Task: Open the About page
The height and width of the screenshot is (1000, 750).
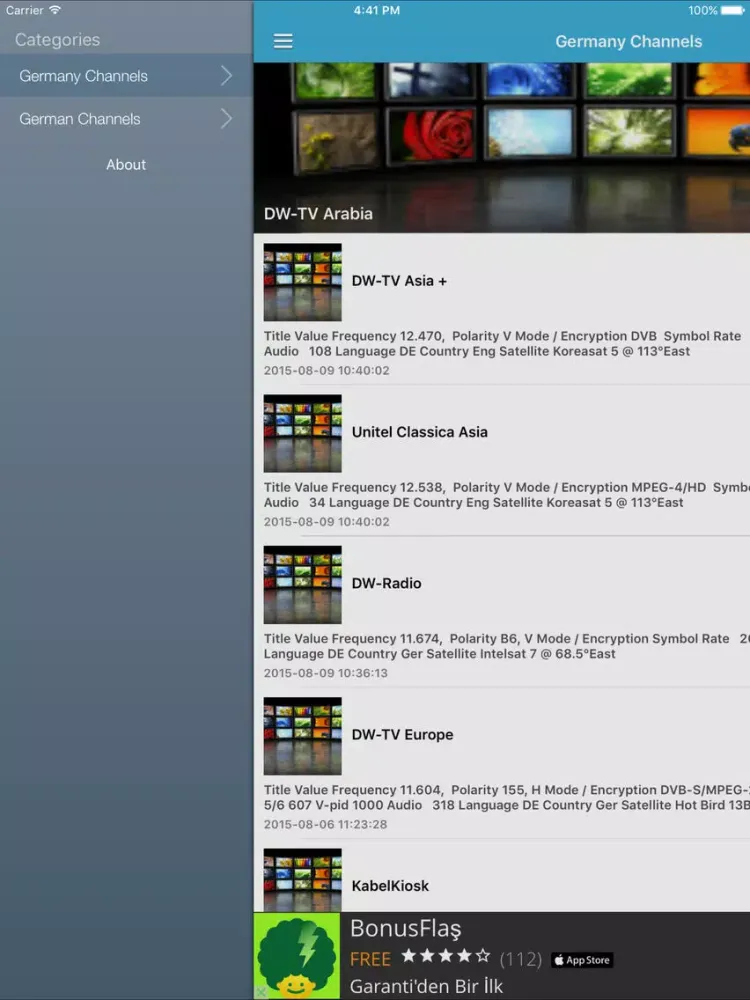Action: tap(126, 165)
